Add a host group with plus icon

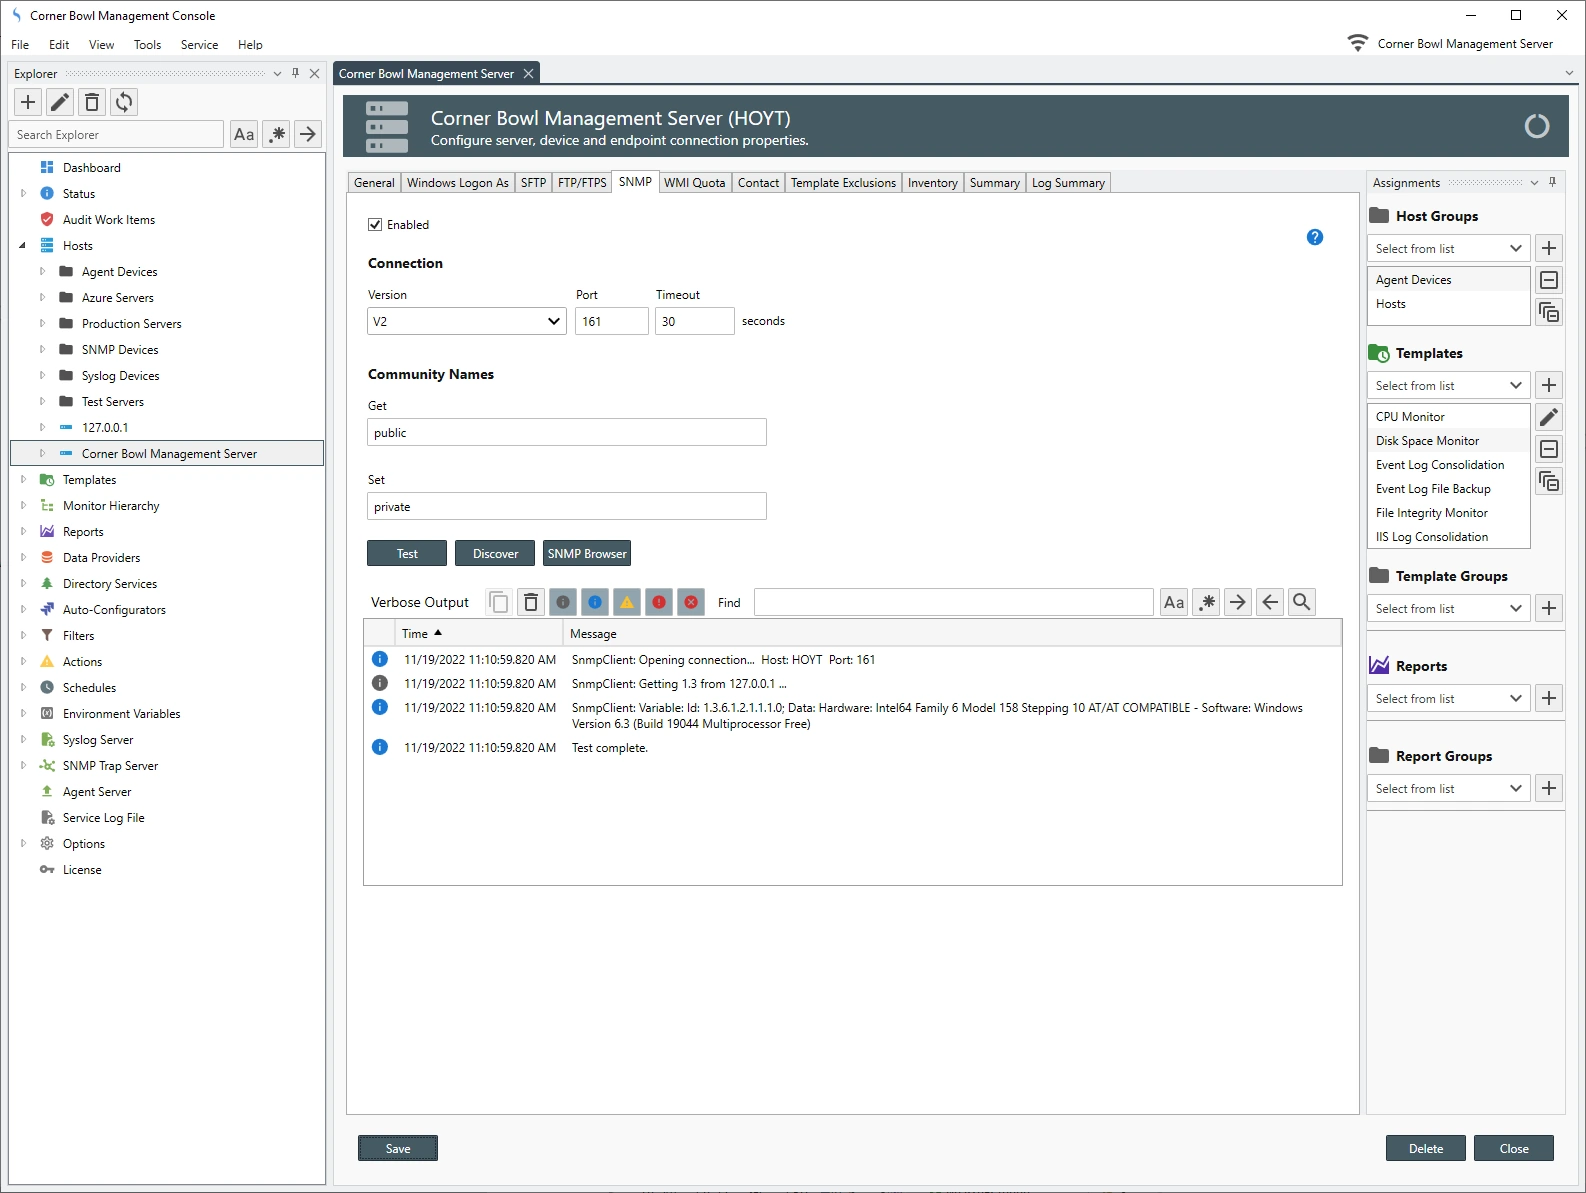point(1549,248)
